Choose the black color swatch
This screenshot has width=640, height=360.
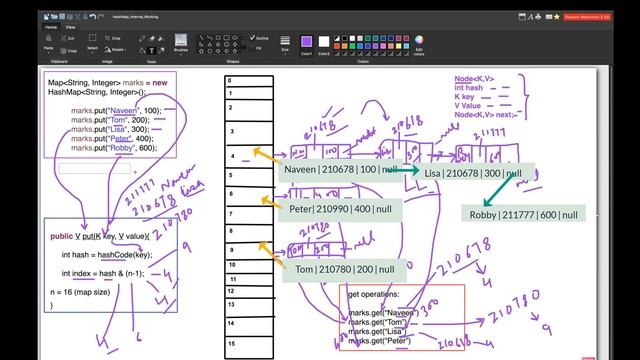point(344,38)
